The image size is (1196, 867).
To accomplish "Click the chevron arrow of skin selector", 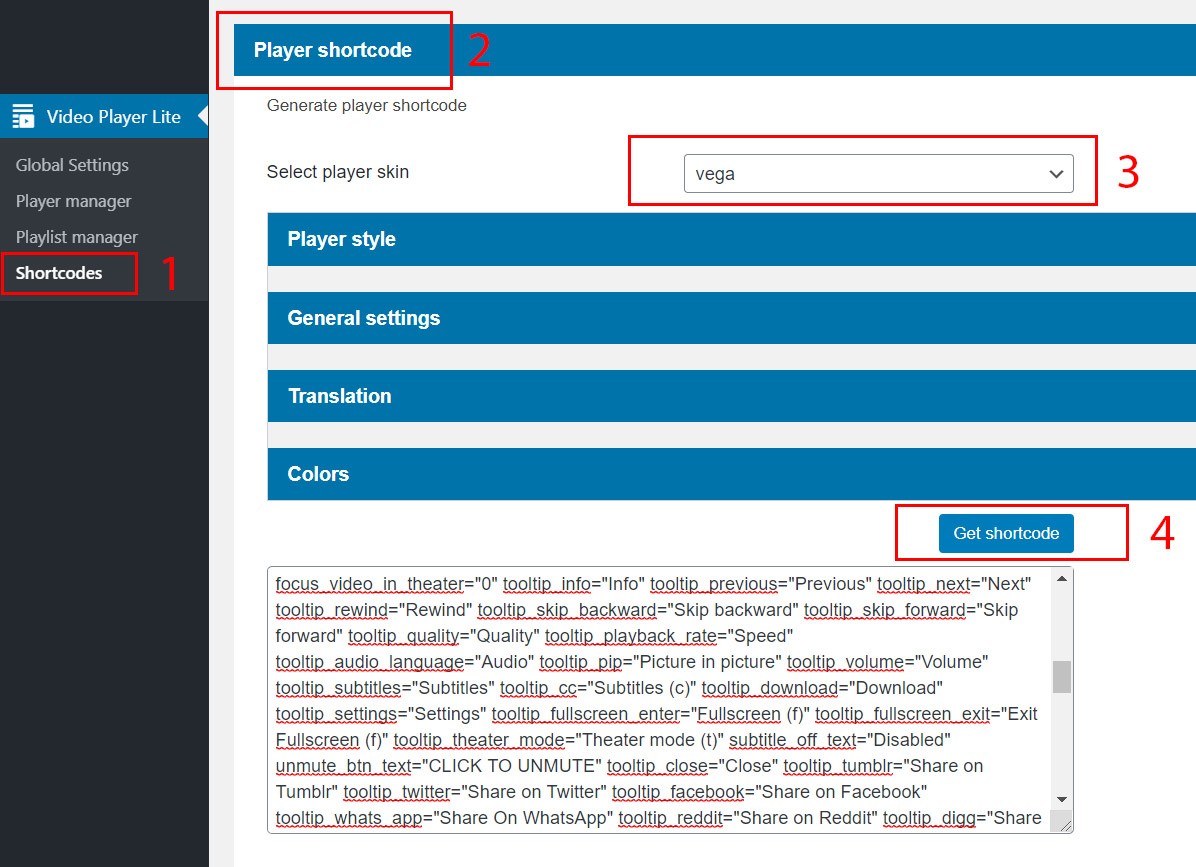I will [1055, 174].
